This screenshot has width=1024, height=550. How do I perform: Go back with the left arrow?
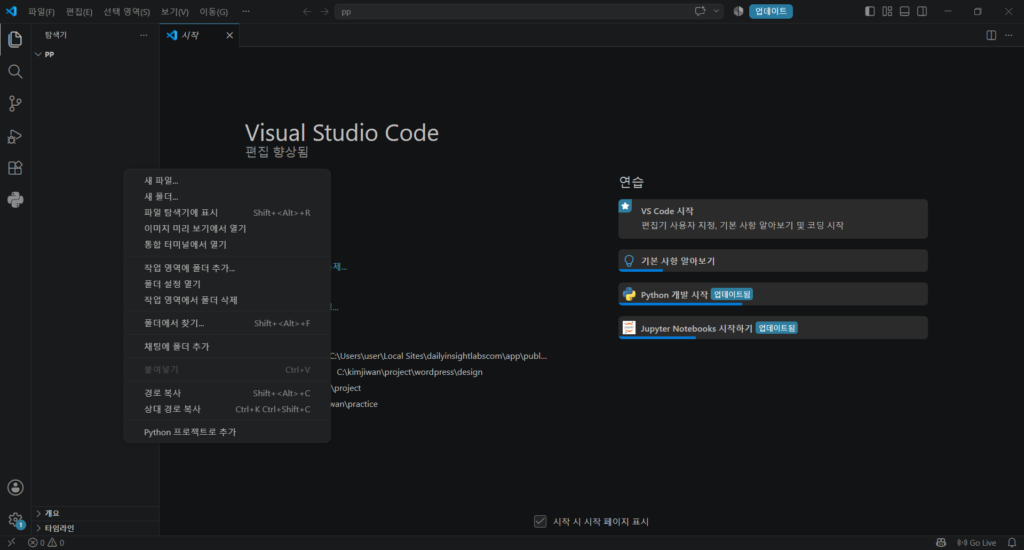pos(306,11)
